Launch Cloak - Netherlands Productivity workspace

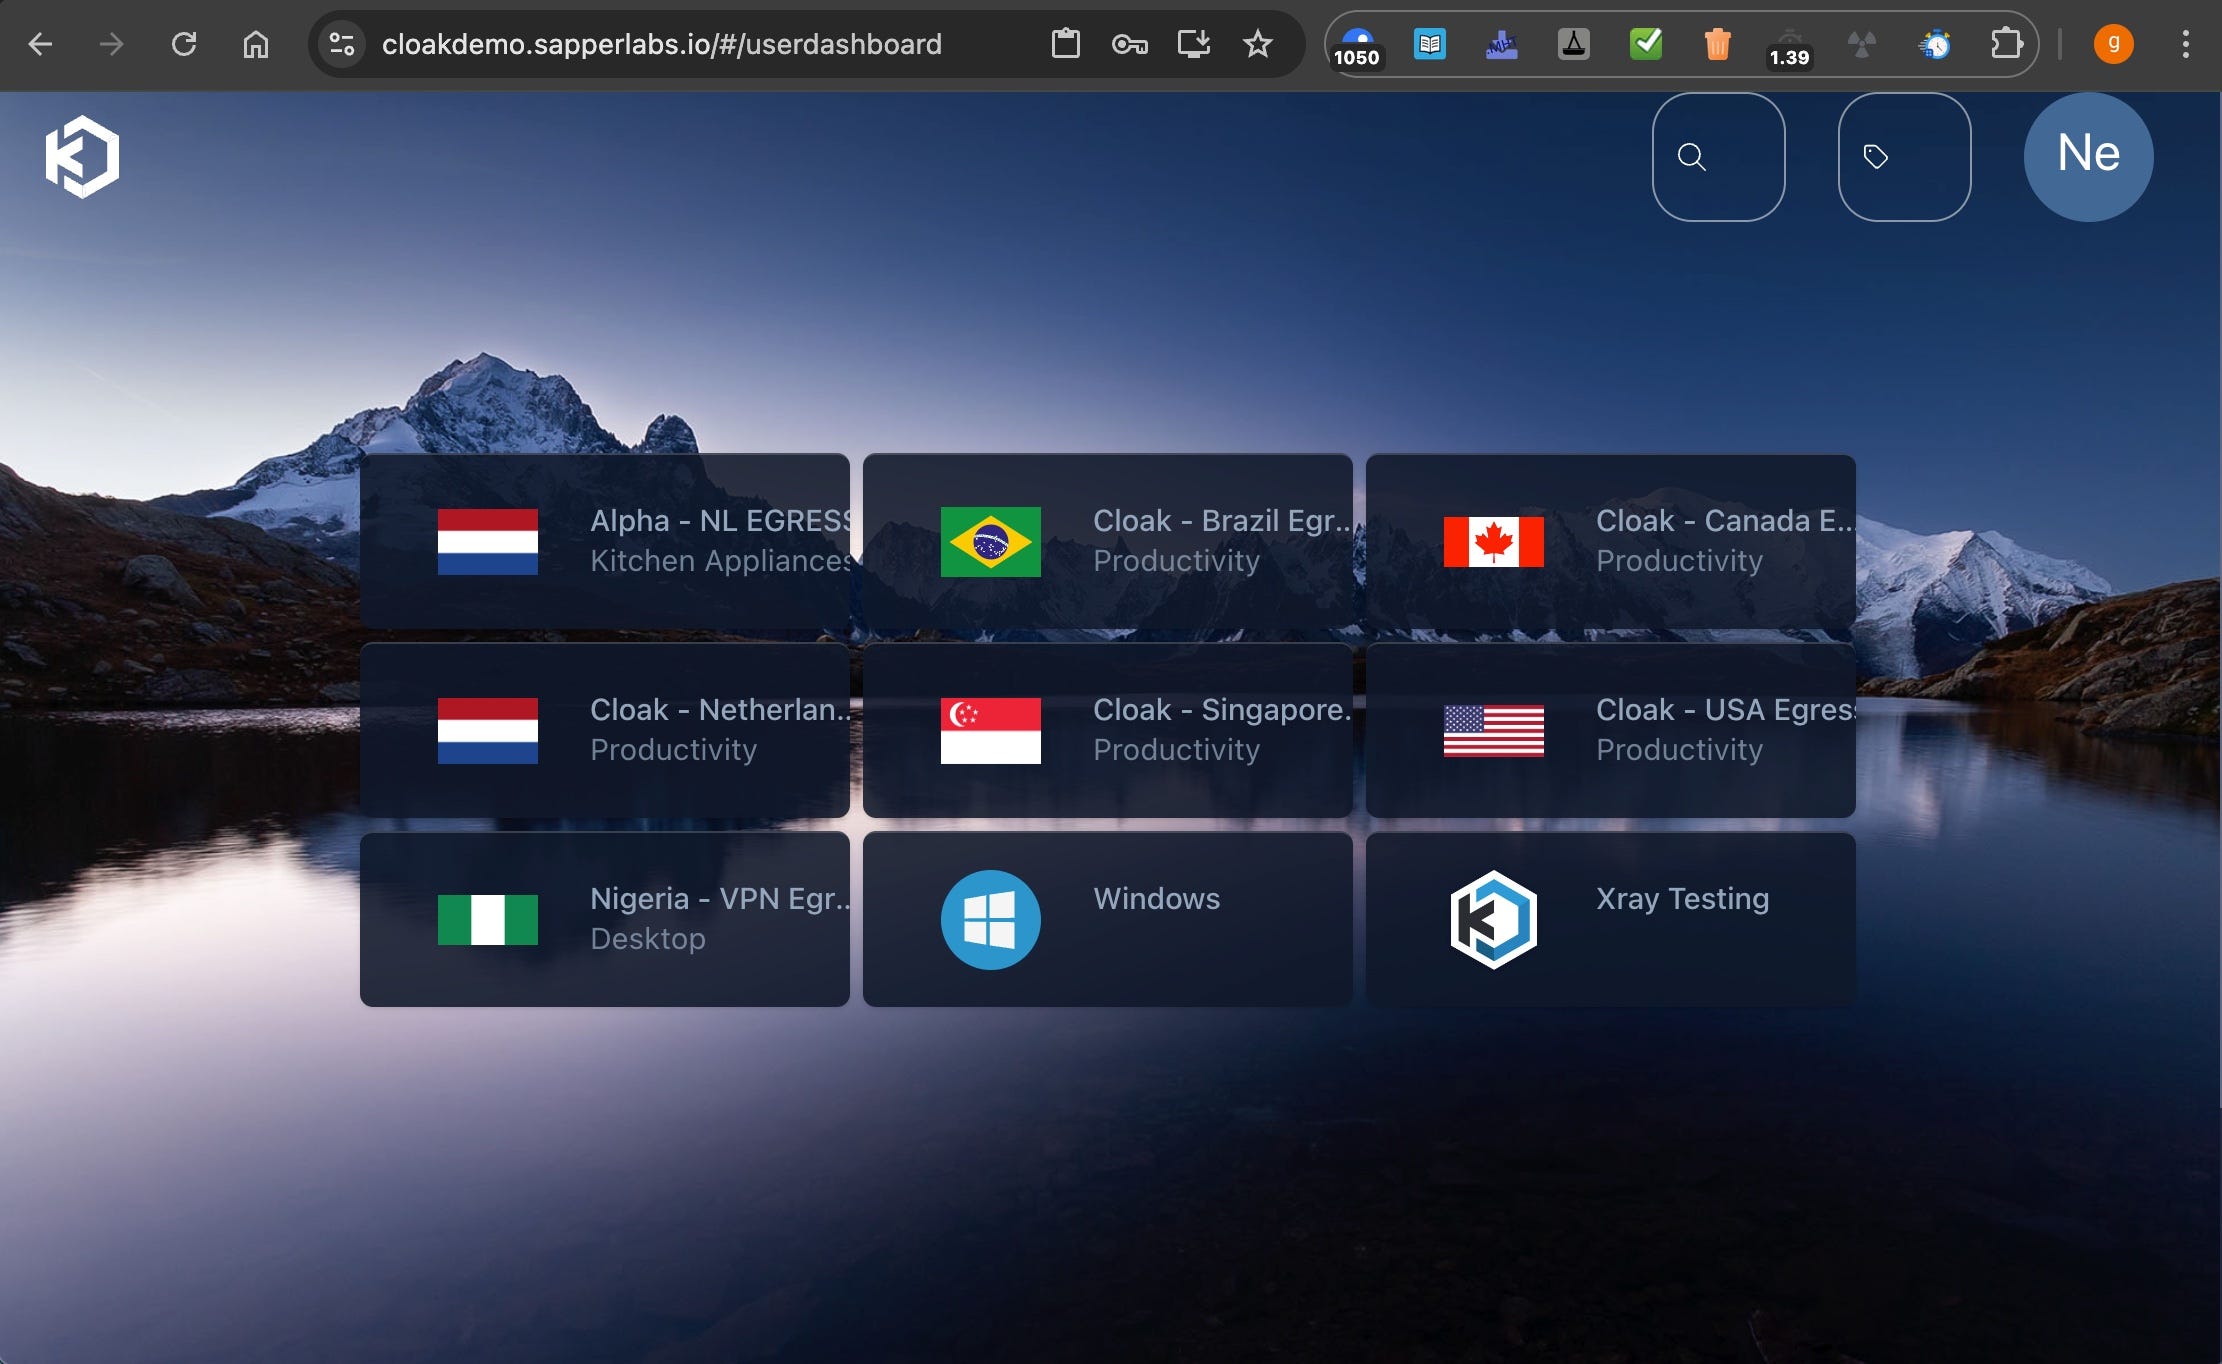604,731
